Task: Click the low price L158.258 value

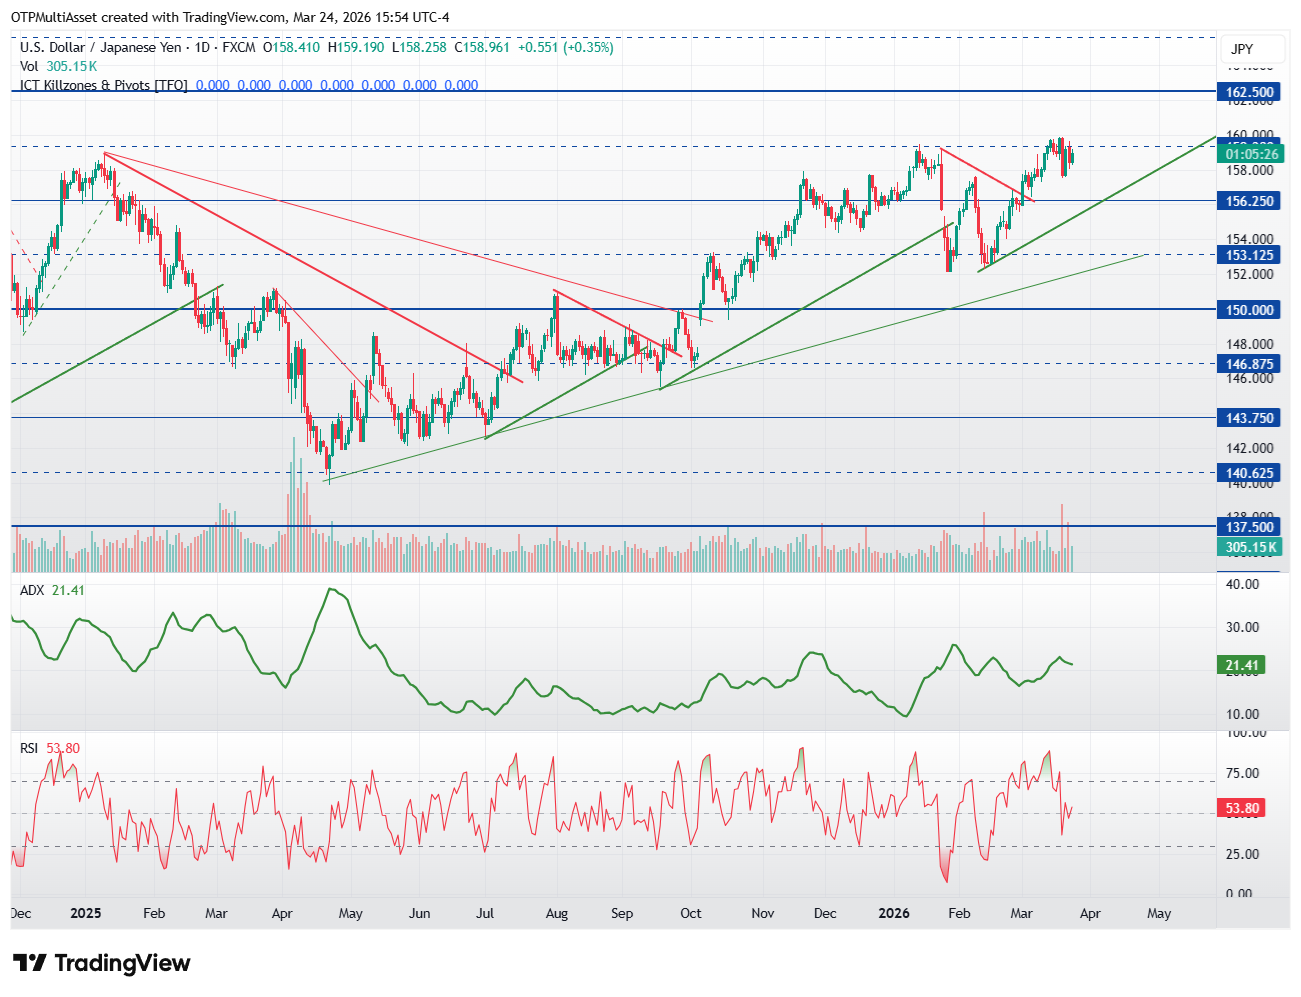Action: (420, 47)
